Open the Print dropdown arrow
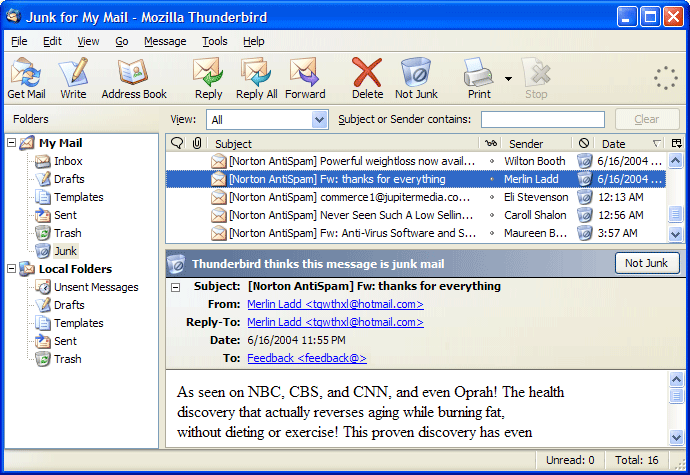Screen dimensions: 690x475 [508, 79]
